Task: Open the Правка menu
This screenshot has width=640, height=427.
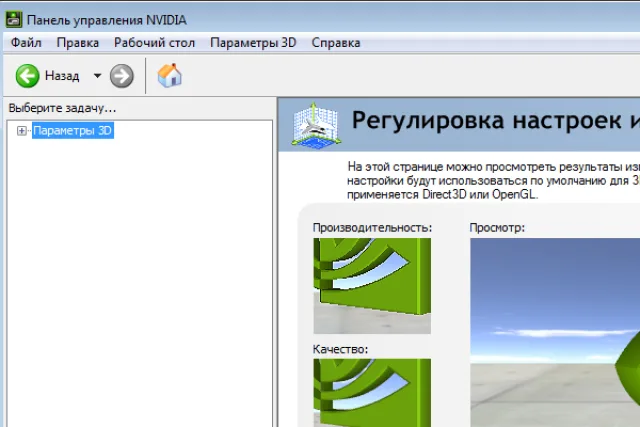Action: (x=78, y=42)
